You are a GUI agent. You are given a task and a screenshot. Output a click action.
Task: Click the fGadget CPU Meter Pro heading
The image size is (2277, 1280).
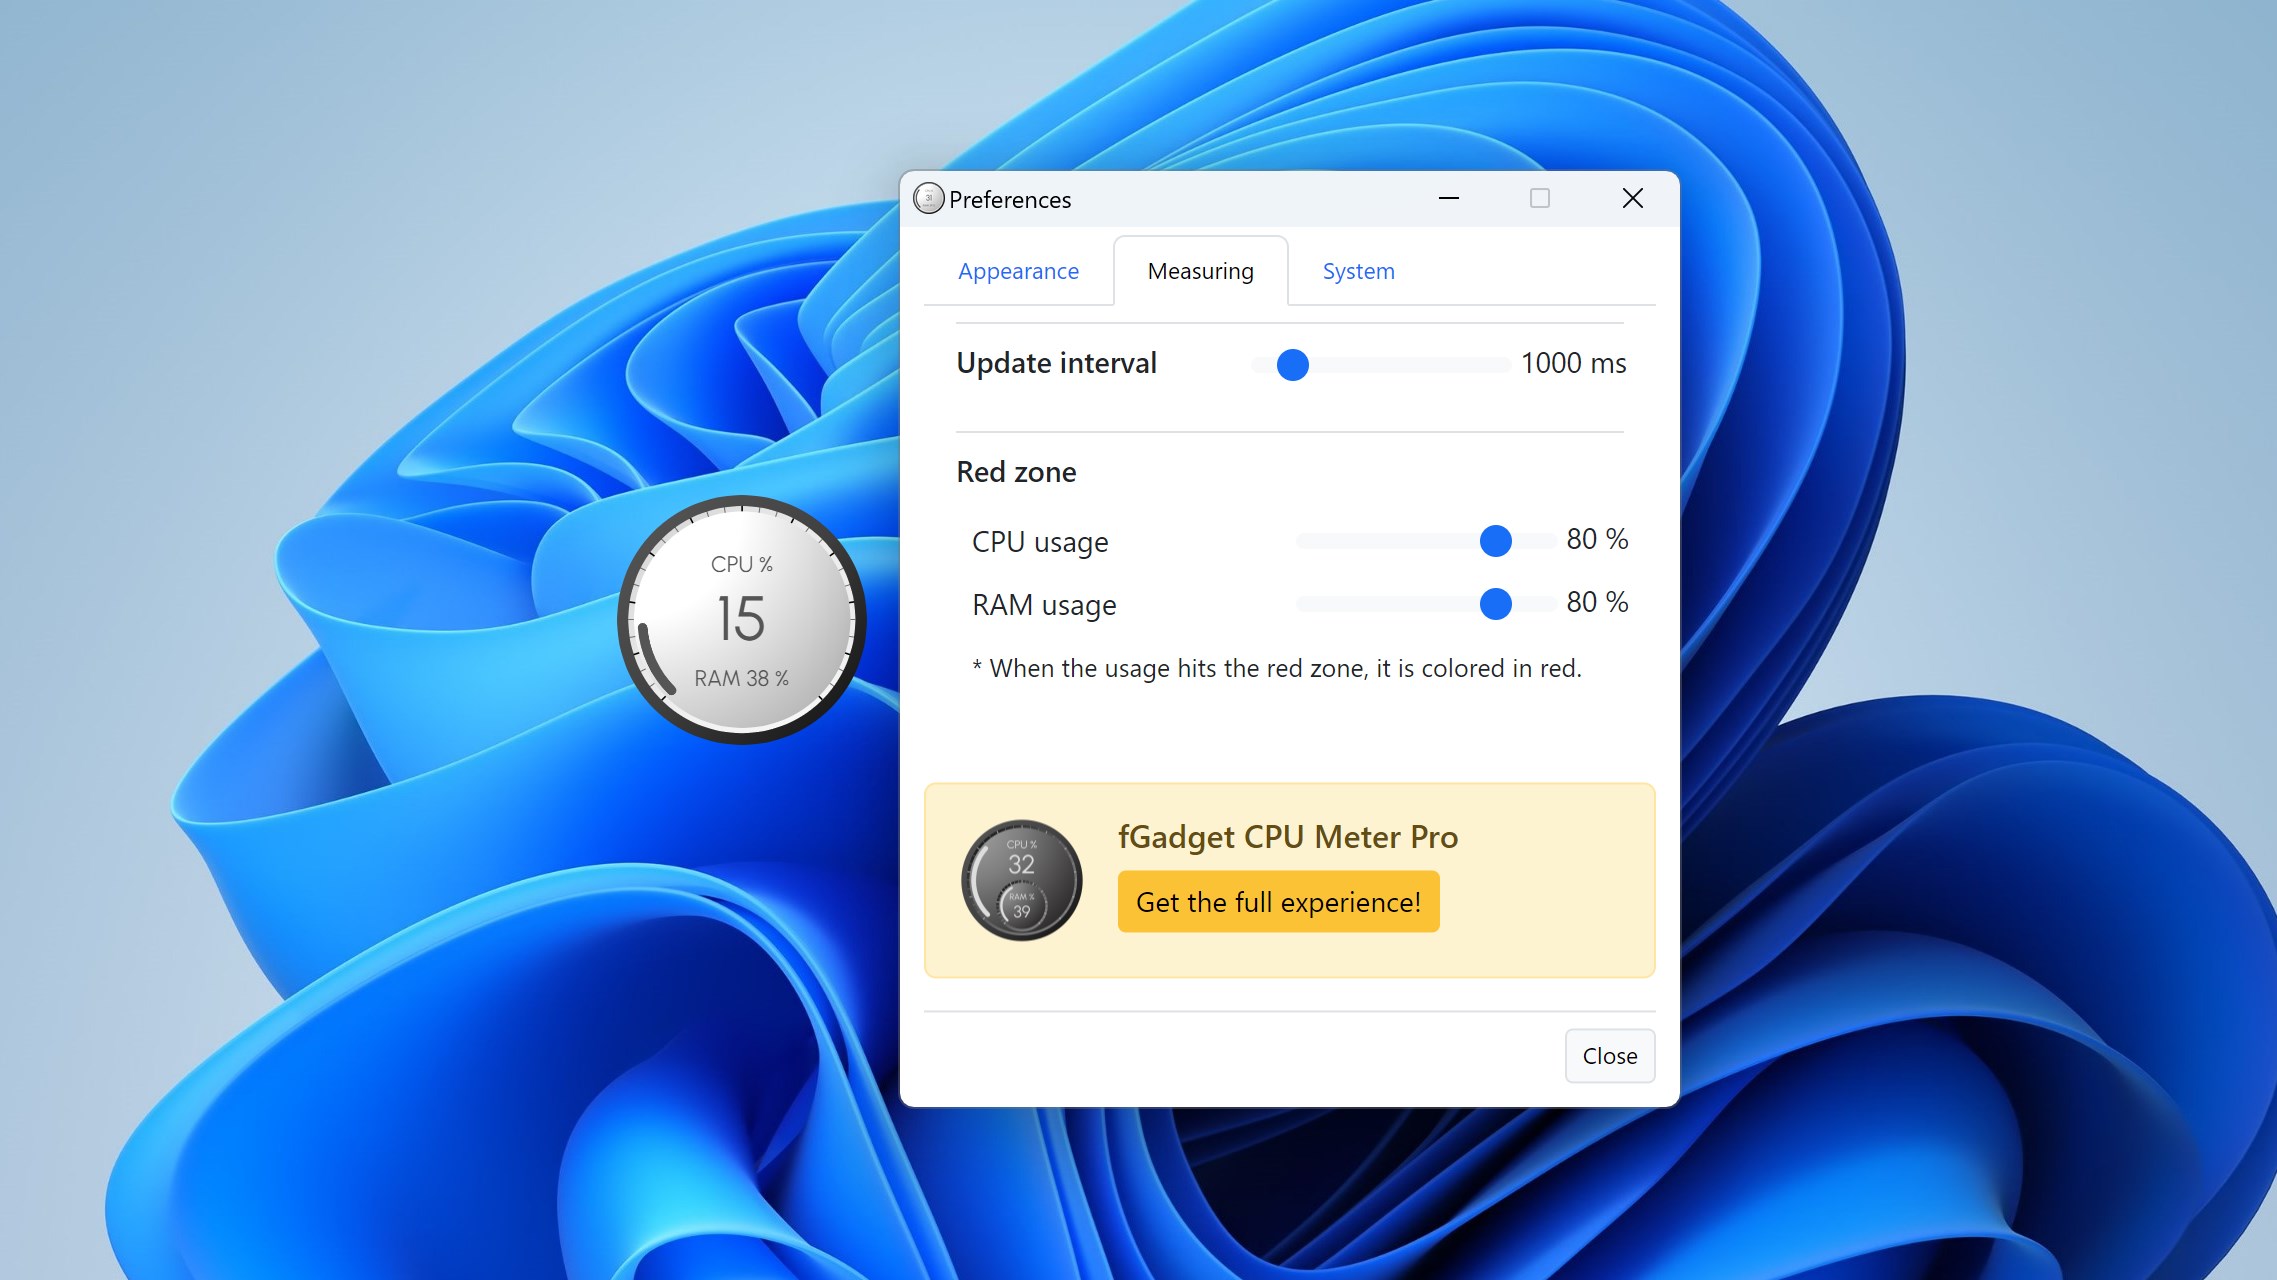pyautogui.click(x=1288, y=837)
